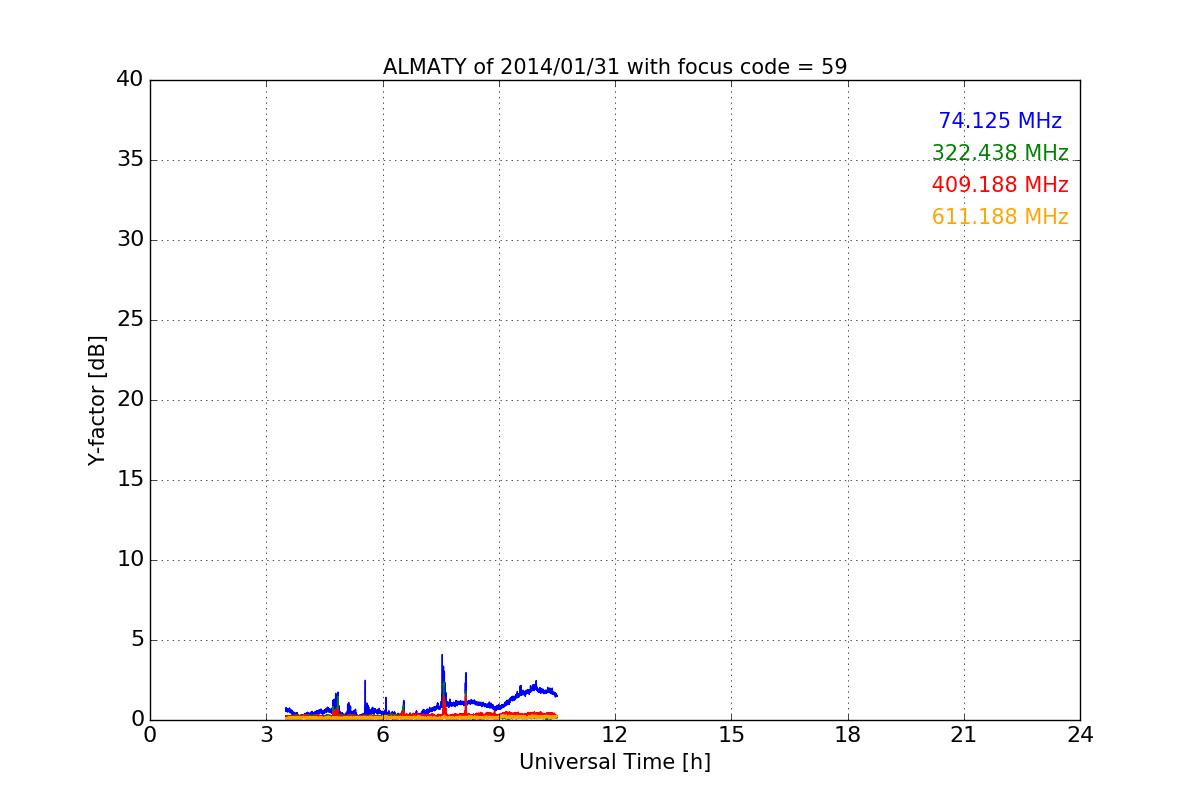This screenshot has height=800, width=1200.
Task: Click the x-axis tick label 3
Action: [267, 734]
